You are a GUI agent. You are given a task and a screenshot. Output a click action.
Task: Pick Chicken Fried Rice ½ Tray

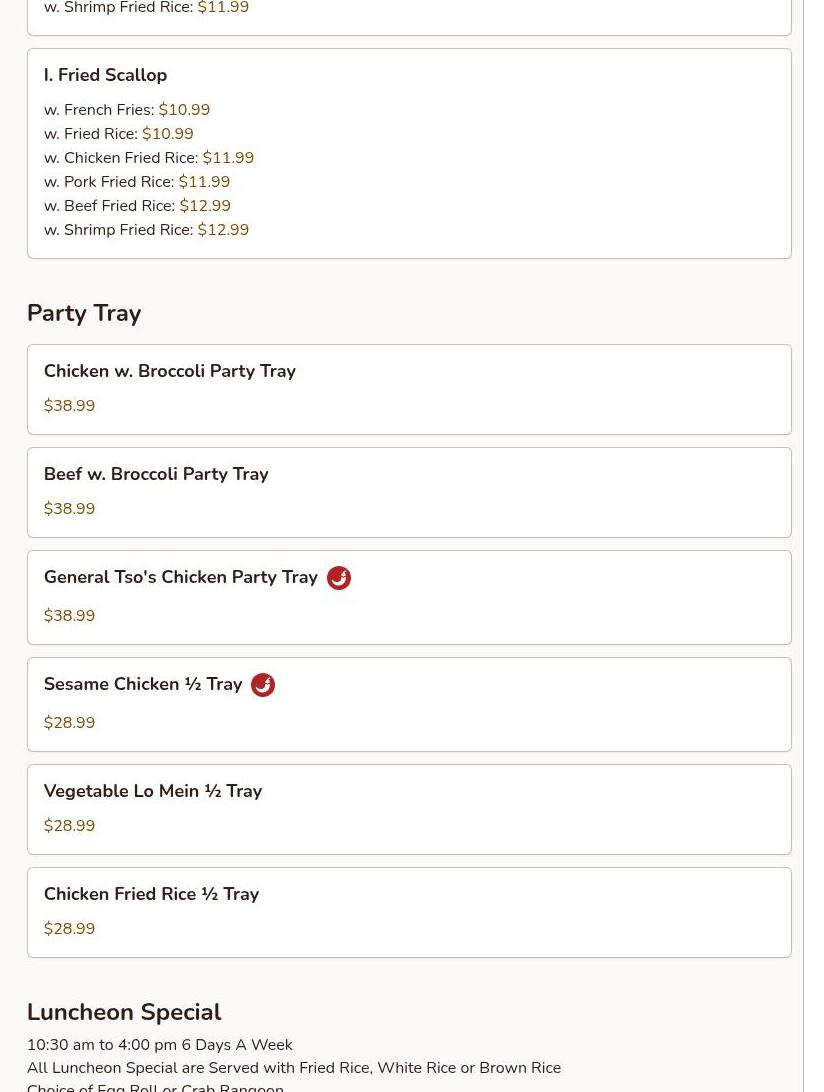(409, 912)
